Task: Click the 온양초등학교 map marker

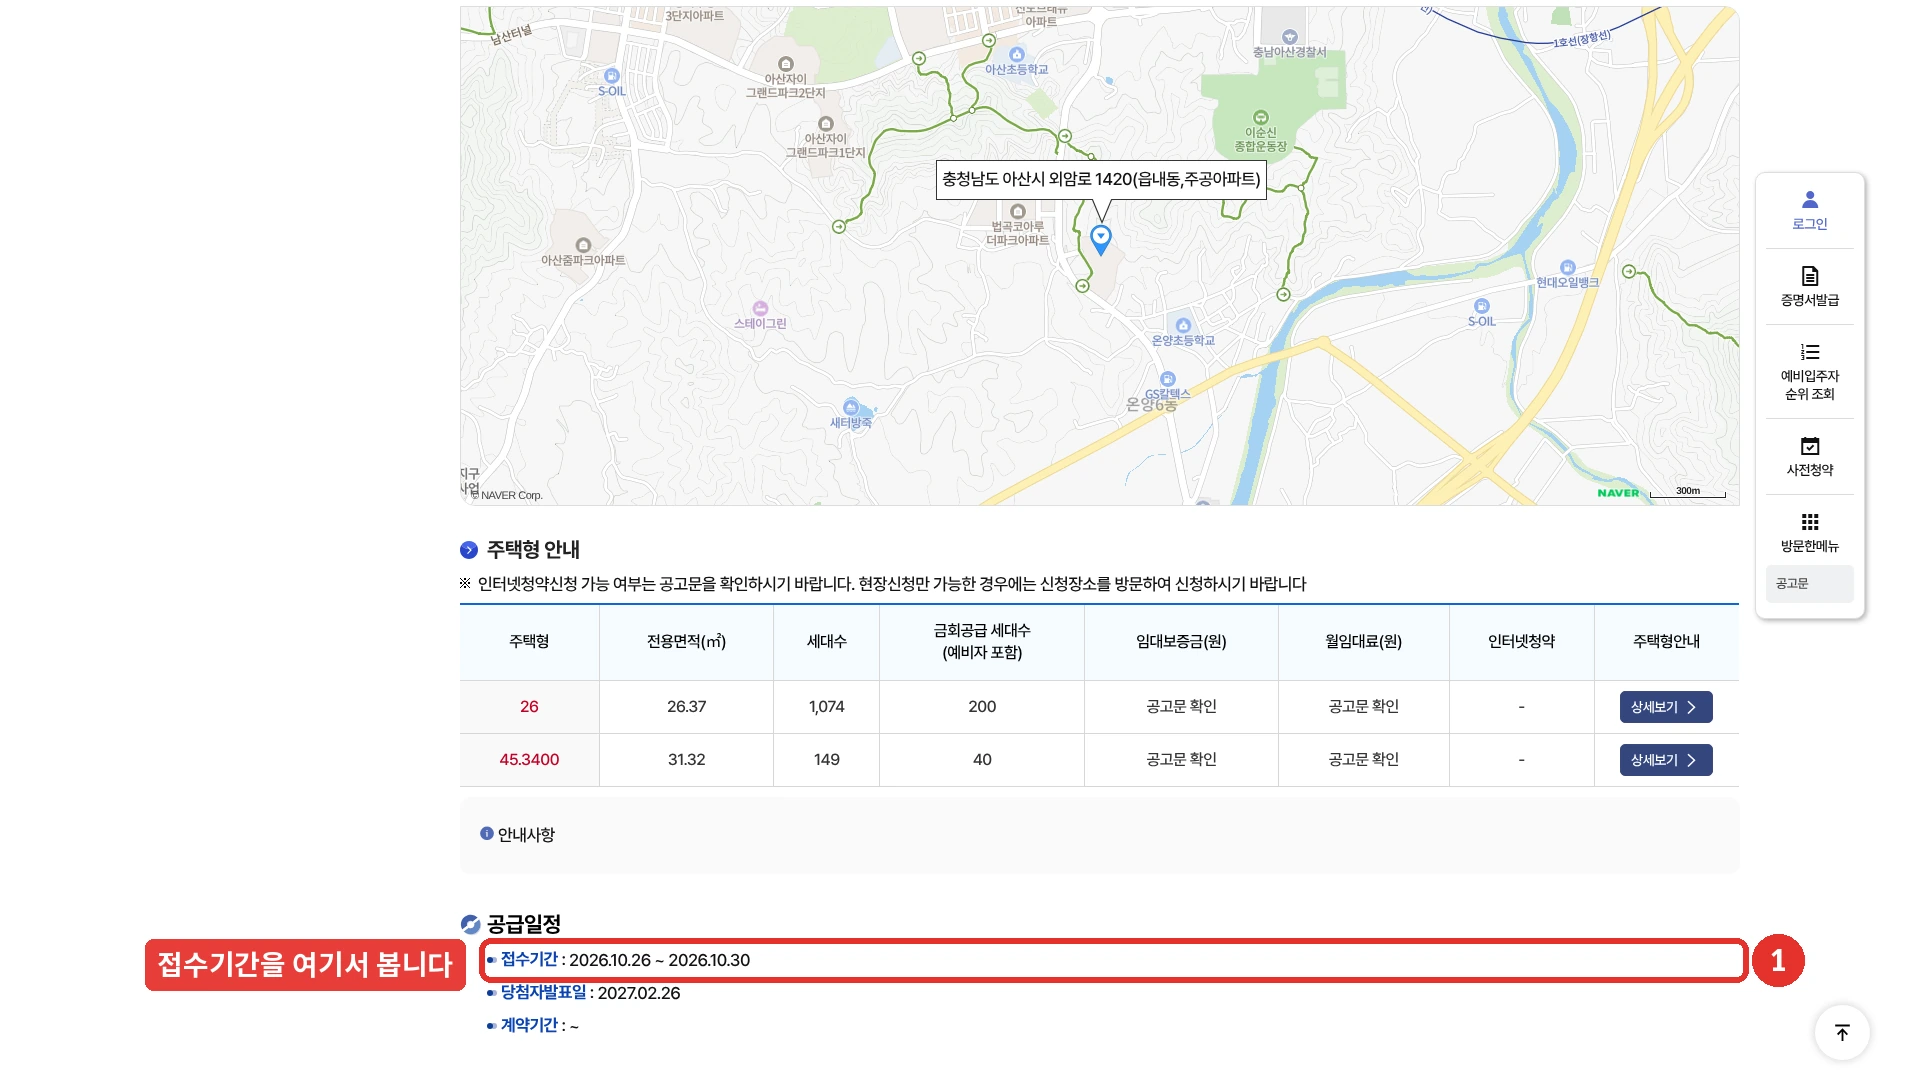Action: [x=1184, y=326]
